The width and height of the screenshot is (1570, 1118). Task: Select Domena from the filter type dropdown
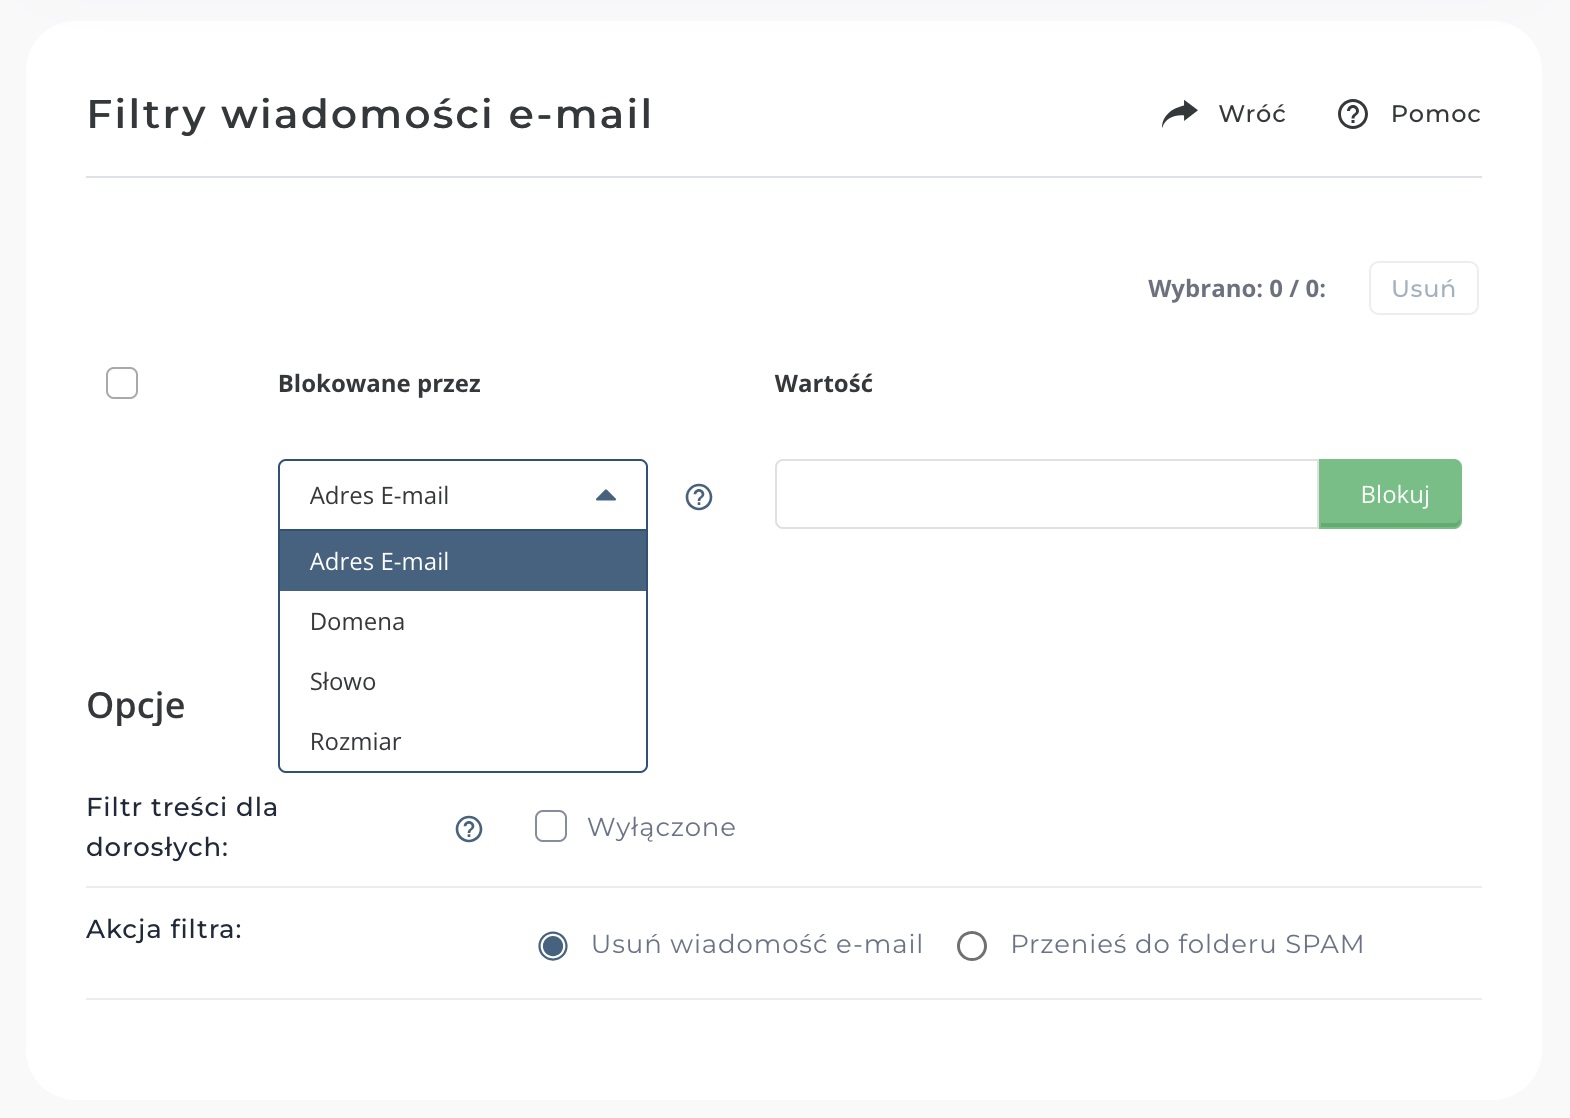tap(357, 621)
